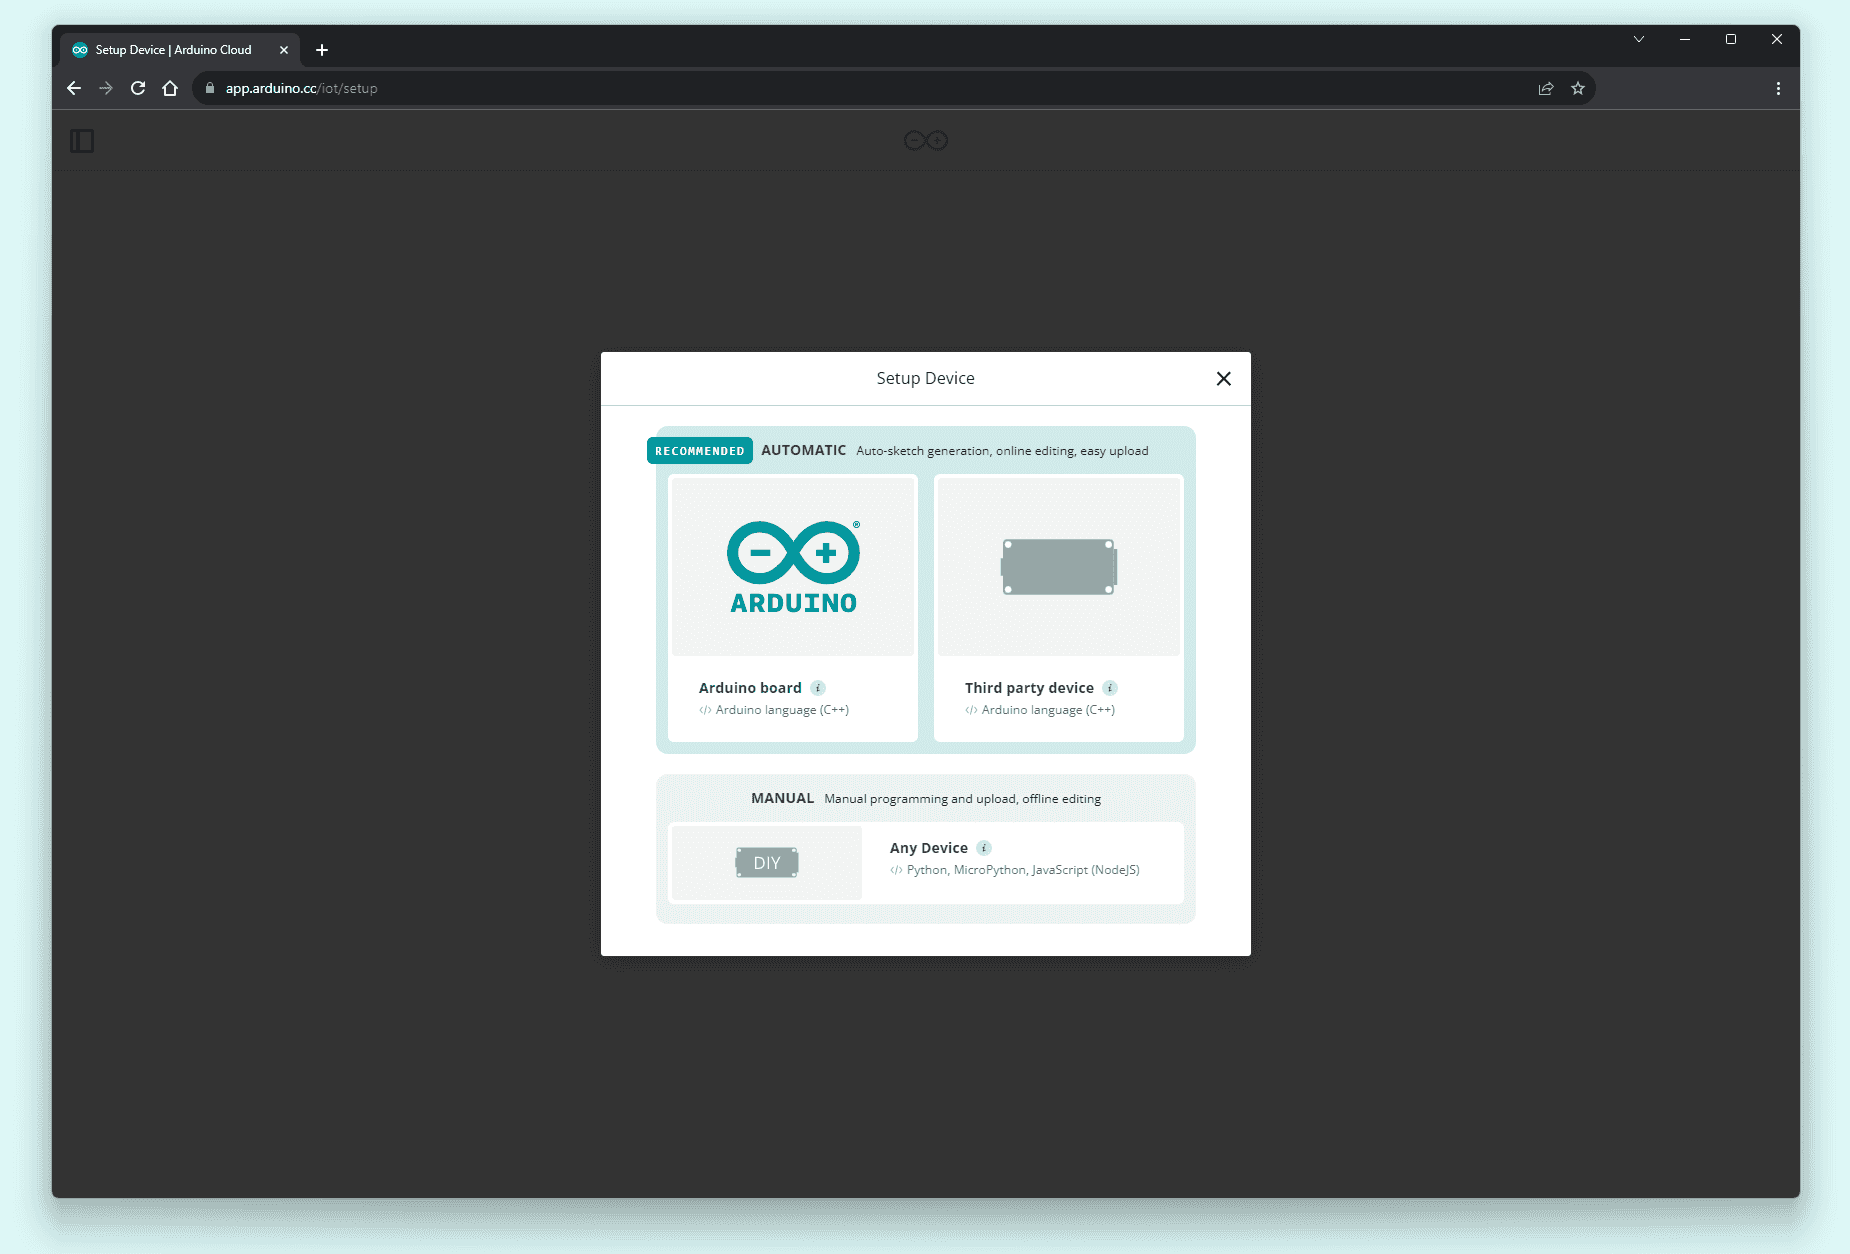Image resolution: width=1850 pixels, height=1254 pixels.
Task: Go back using the browser back arrow
Action: coord(74,88)
